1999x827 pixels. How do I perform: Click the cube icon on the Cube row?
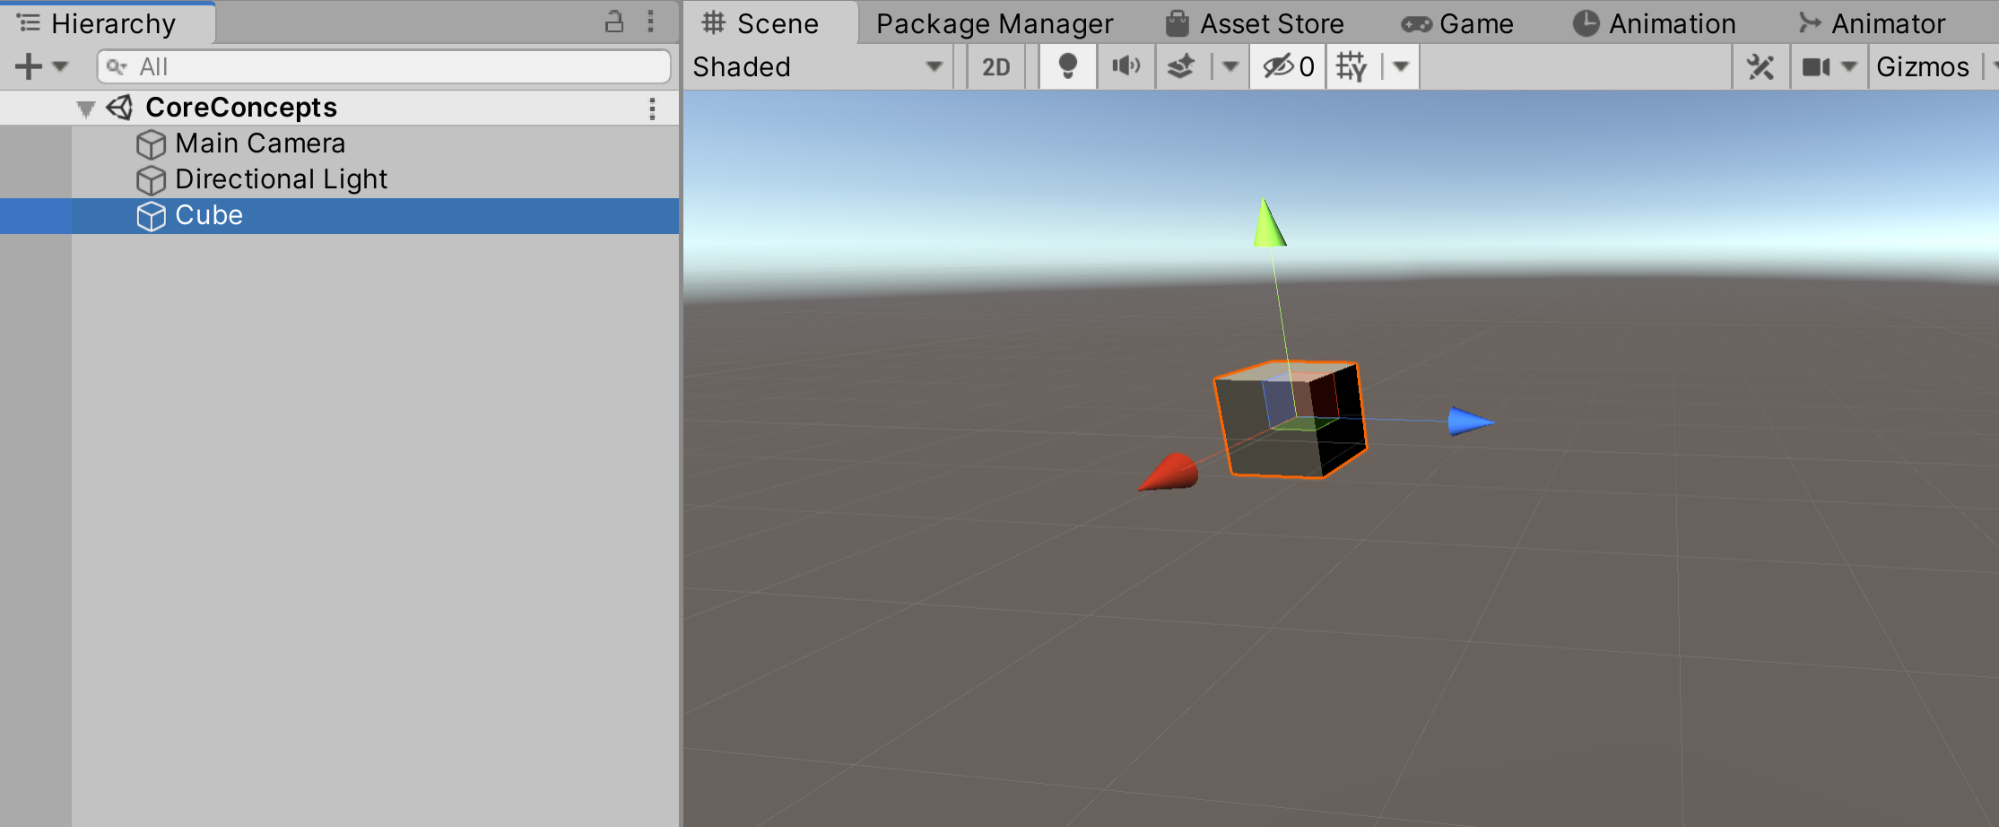tap(151, 217)
